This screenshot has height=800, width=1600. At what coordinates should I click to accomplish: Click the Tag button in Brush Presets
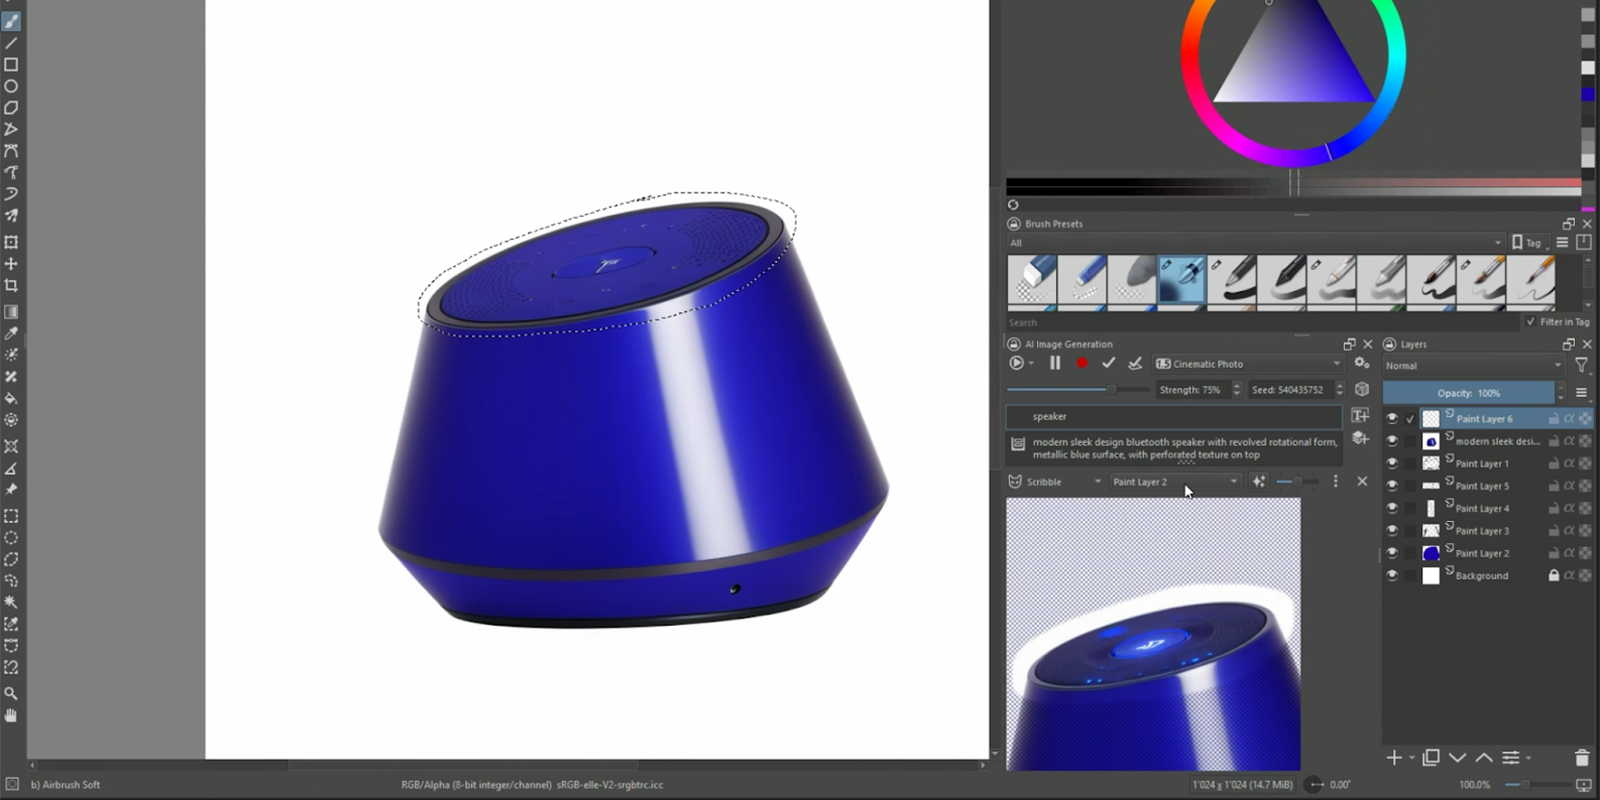(x=1527, y=243)
